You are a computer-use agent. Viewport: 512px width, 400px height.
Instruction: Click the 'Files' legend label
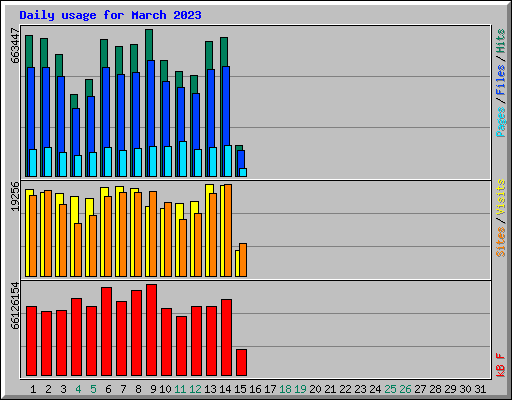click(x=500, y=80)
